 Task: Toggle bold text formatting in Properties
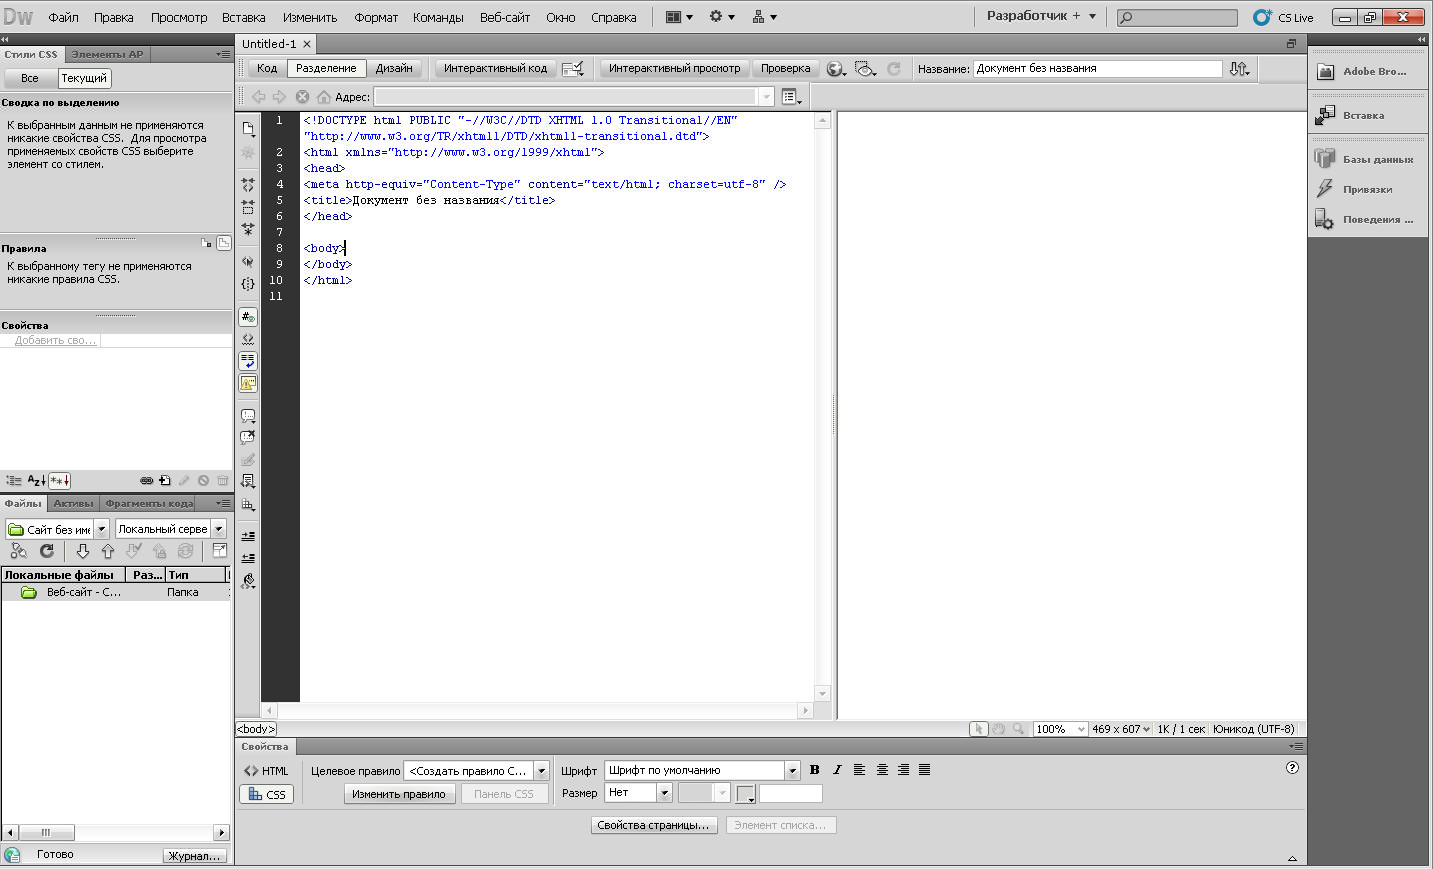[814, 770]
